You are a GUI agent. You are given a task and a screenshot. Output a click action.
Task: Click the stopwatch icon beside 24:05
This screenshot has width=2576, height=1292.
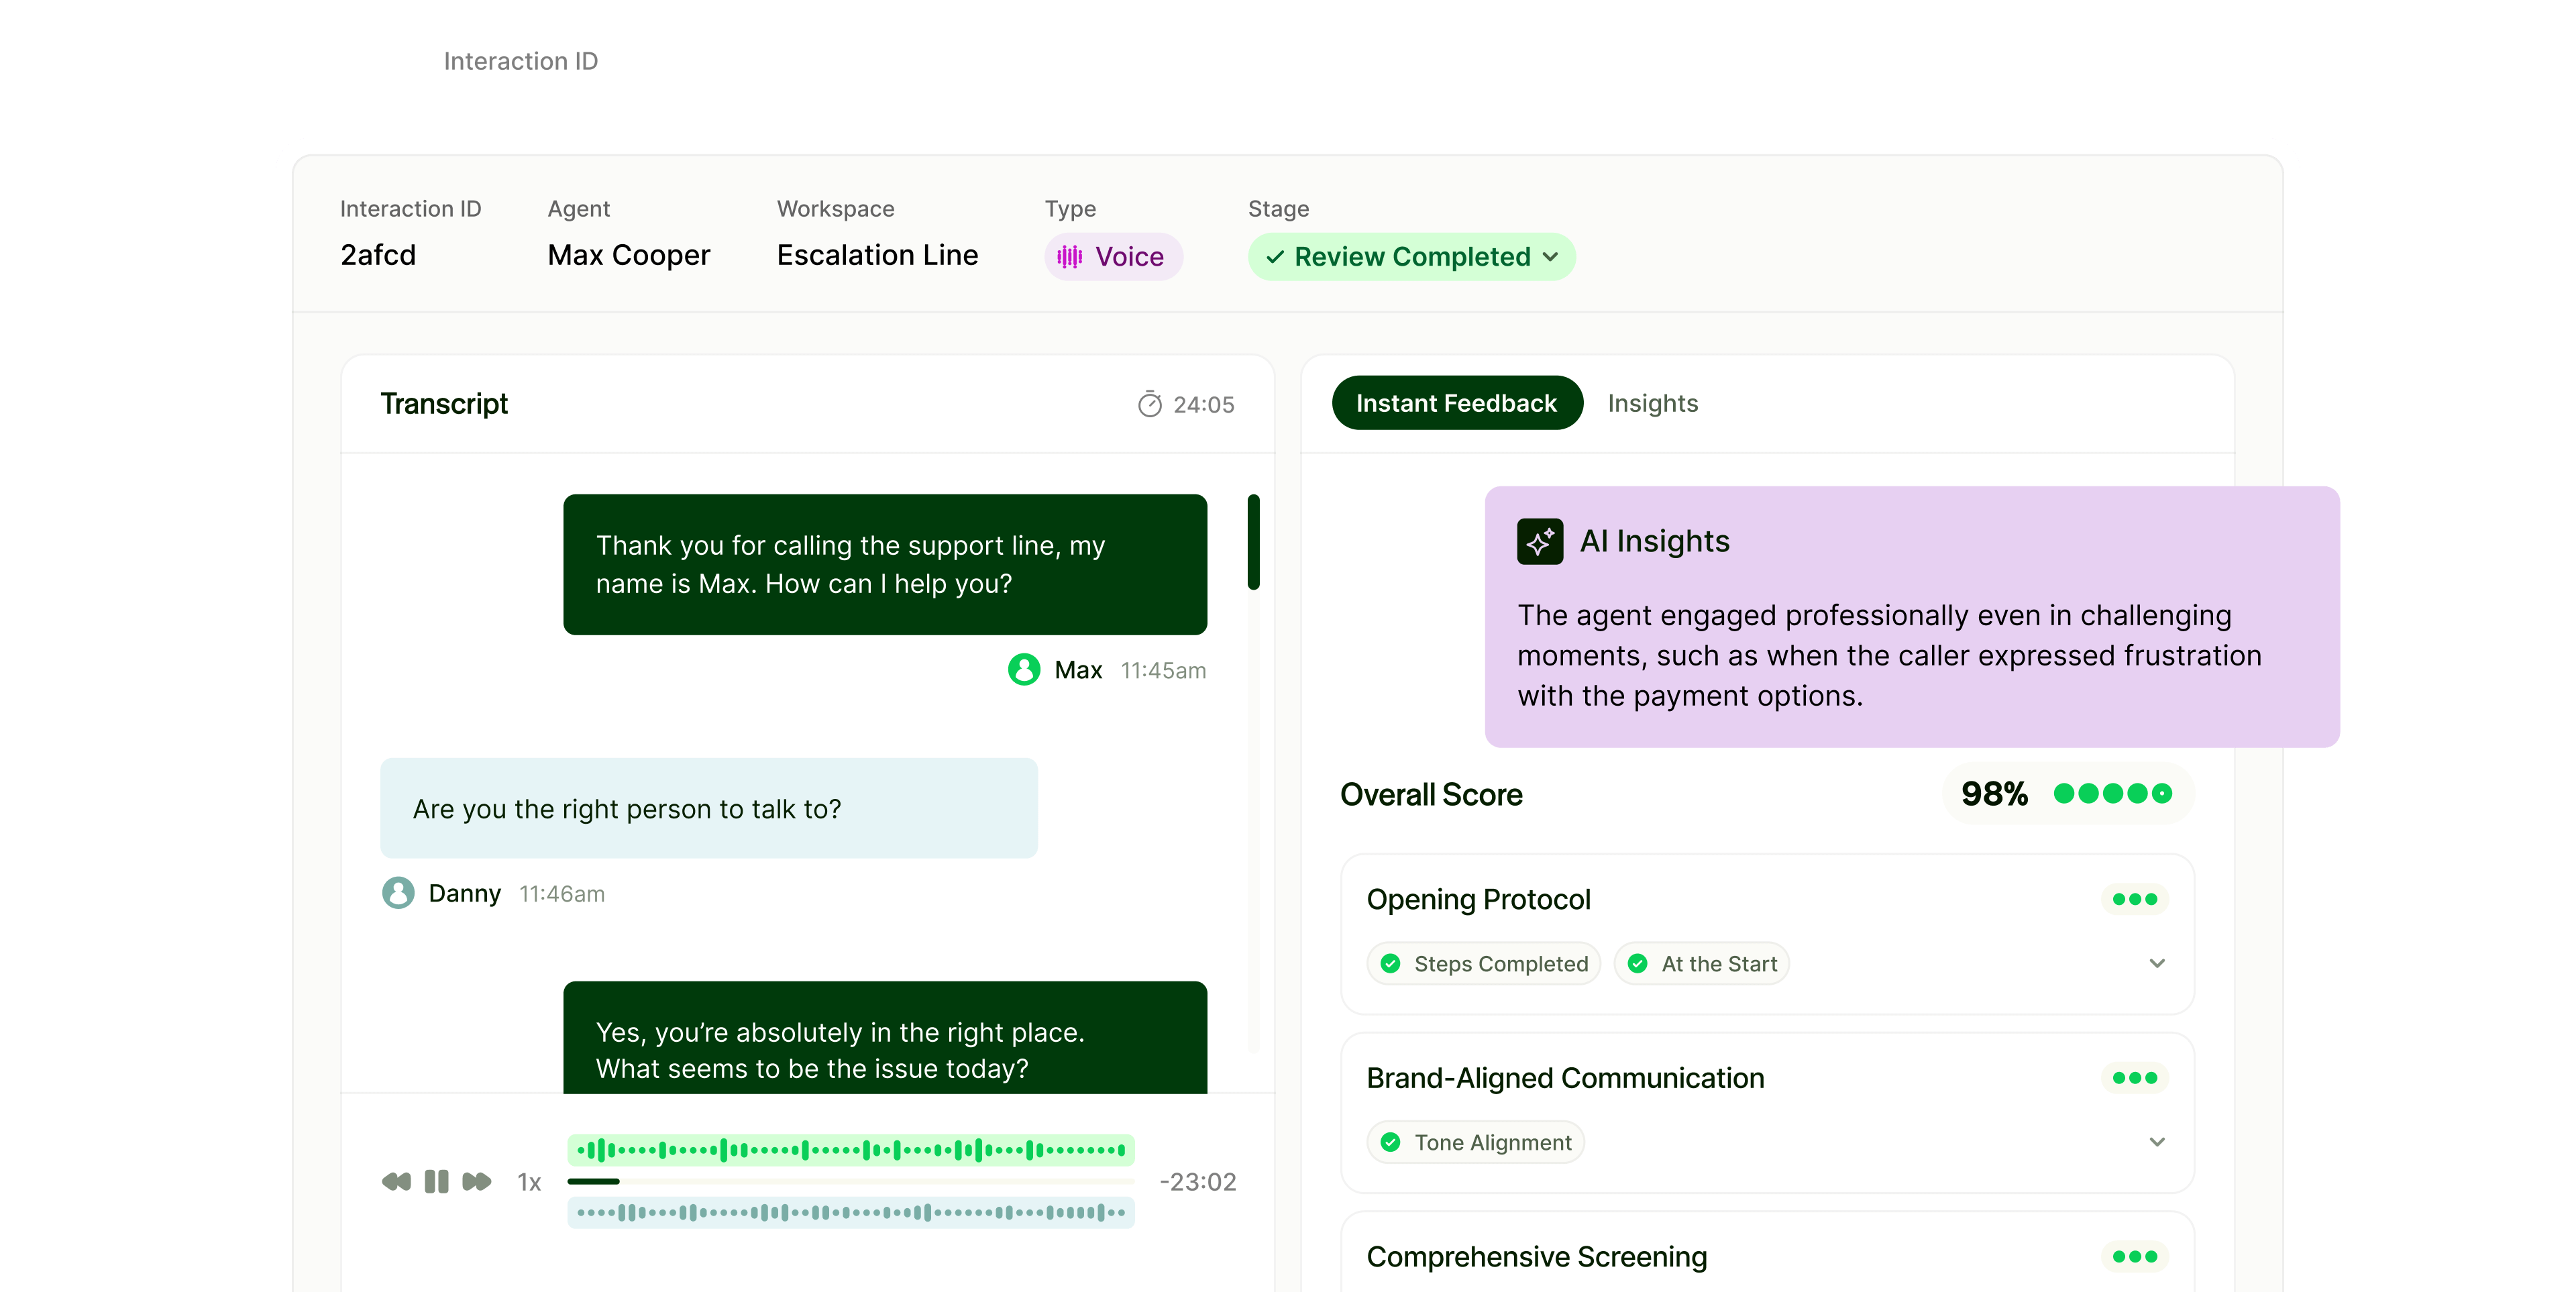(1149, 404)
